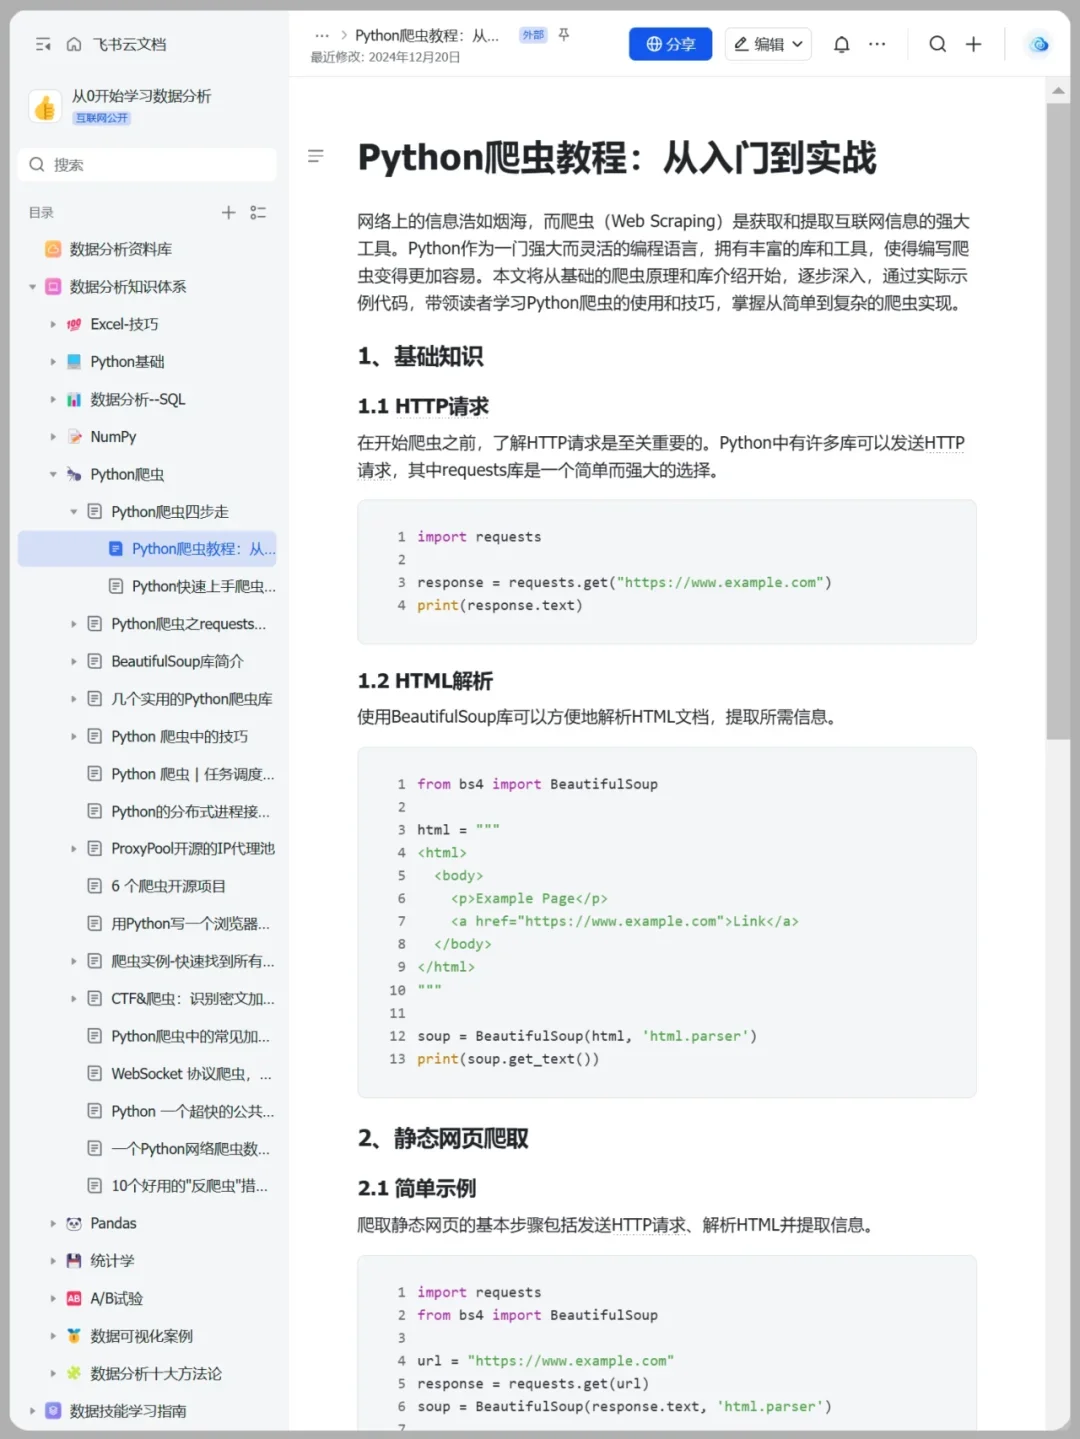Image resolution: width=1080 pixels, height=1439 pixels.
Task: Open the catalog view settings icon beside 目录
Action: click(x=257, y=212)
